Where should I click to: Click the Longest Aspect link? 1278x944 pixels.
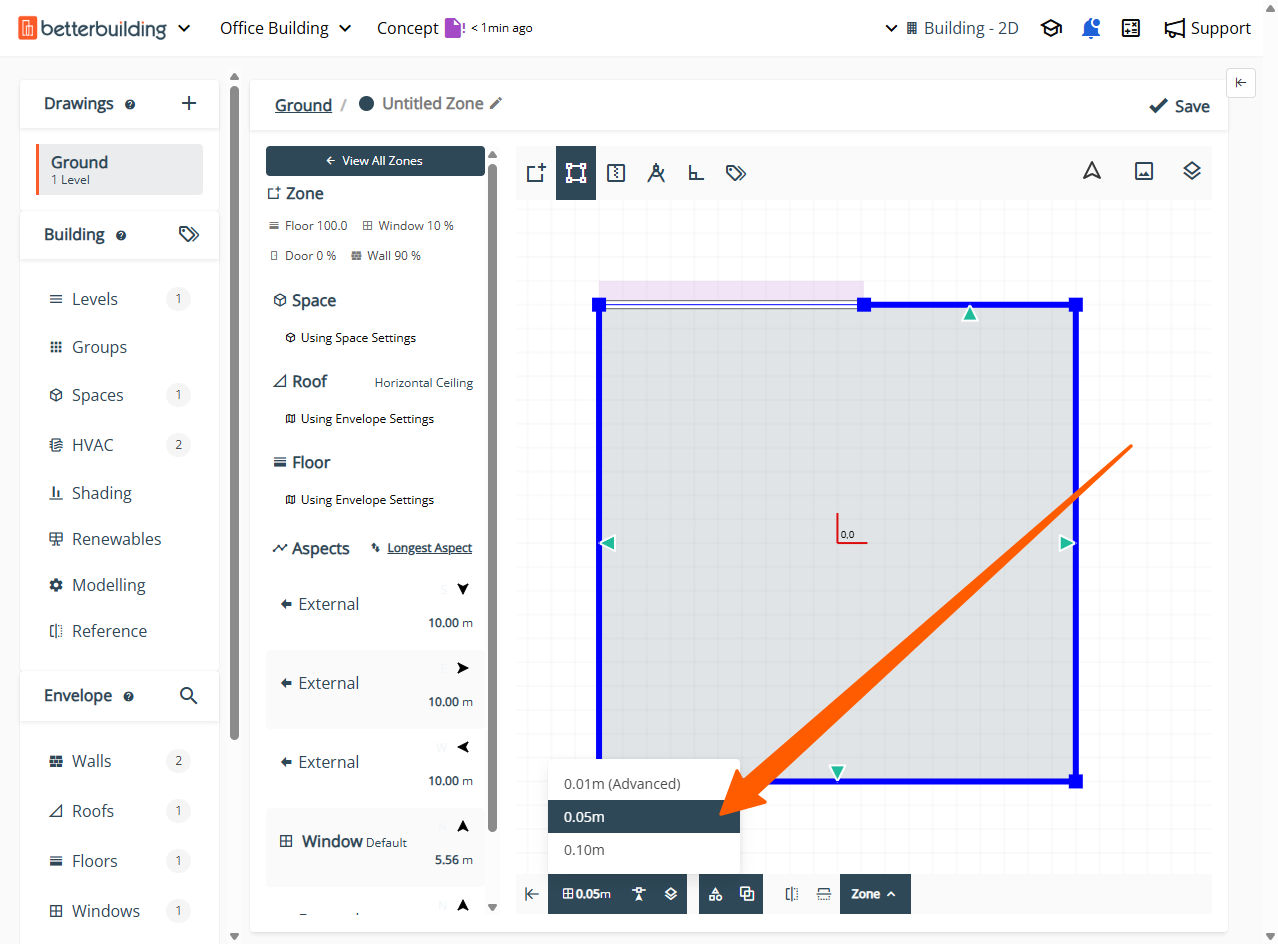pyautogui.click(x=429, y=548)
